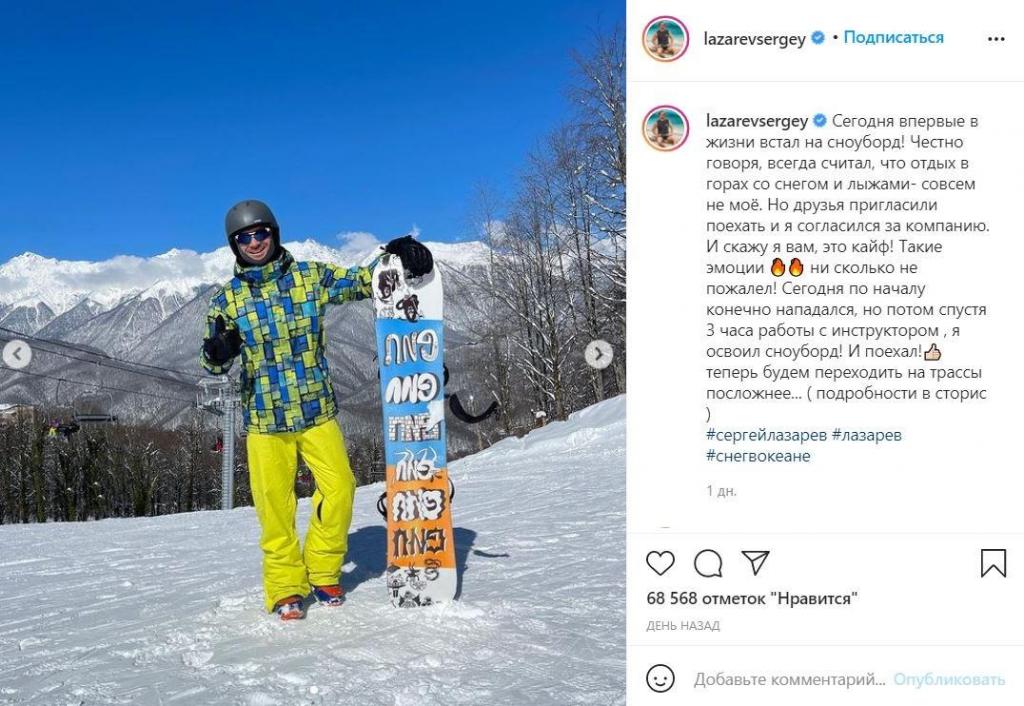Click the ДЕНЬ НАЗАД timestamp
The width and height of the screenshot is (1024, 706).
(x=683, y=626)
